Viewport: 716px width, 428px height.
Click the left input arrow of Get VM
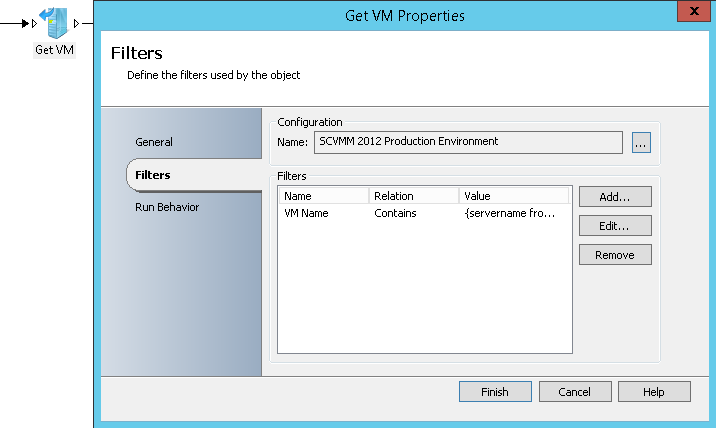[34, 23]
